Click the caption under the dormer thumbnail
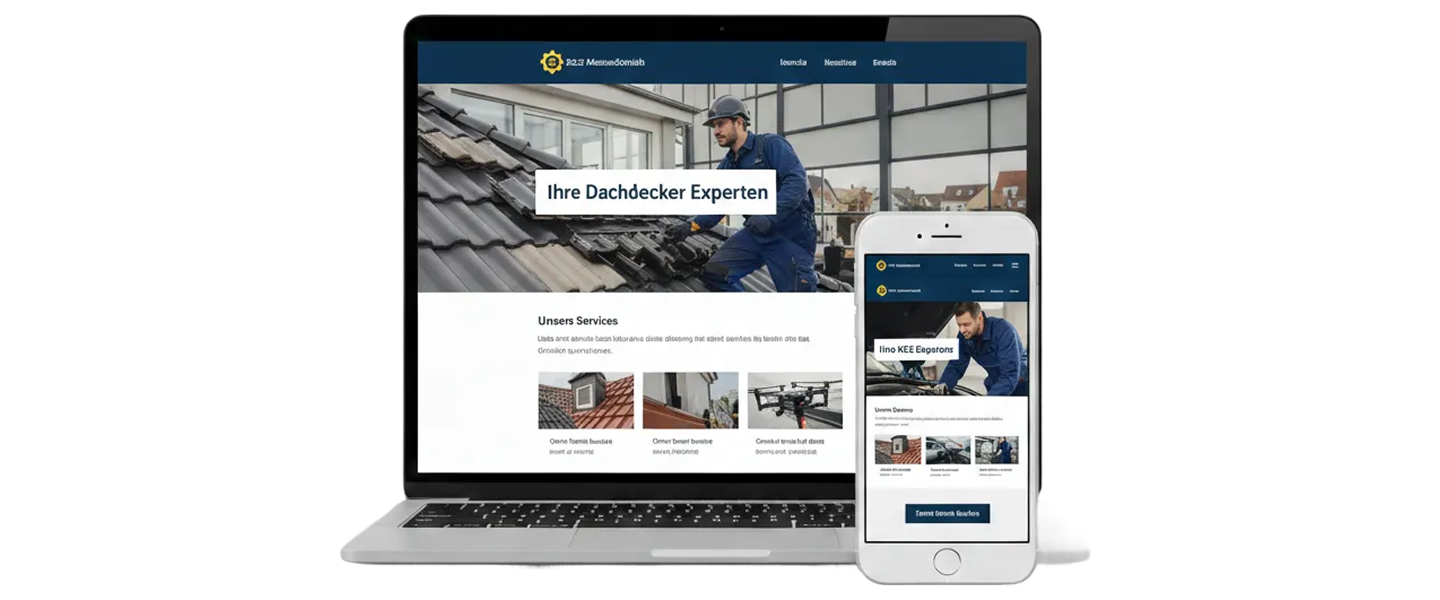The image size is (1440, 600). point(581,441)
